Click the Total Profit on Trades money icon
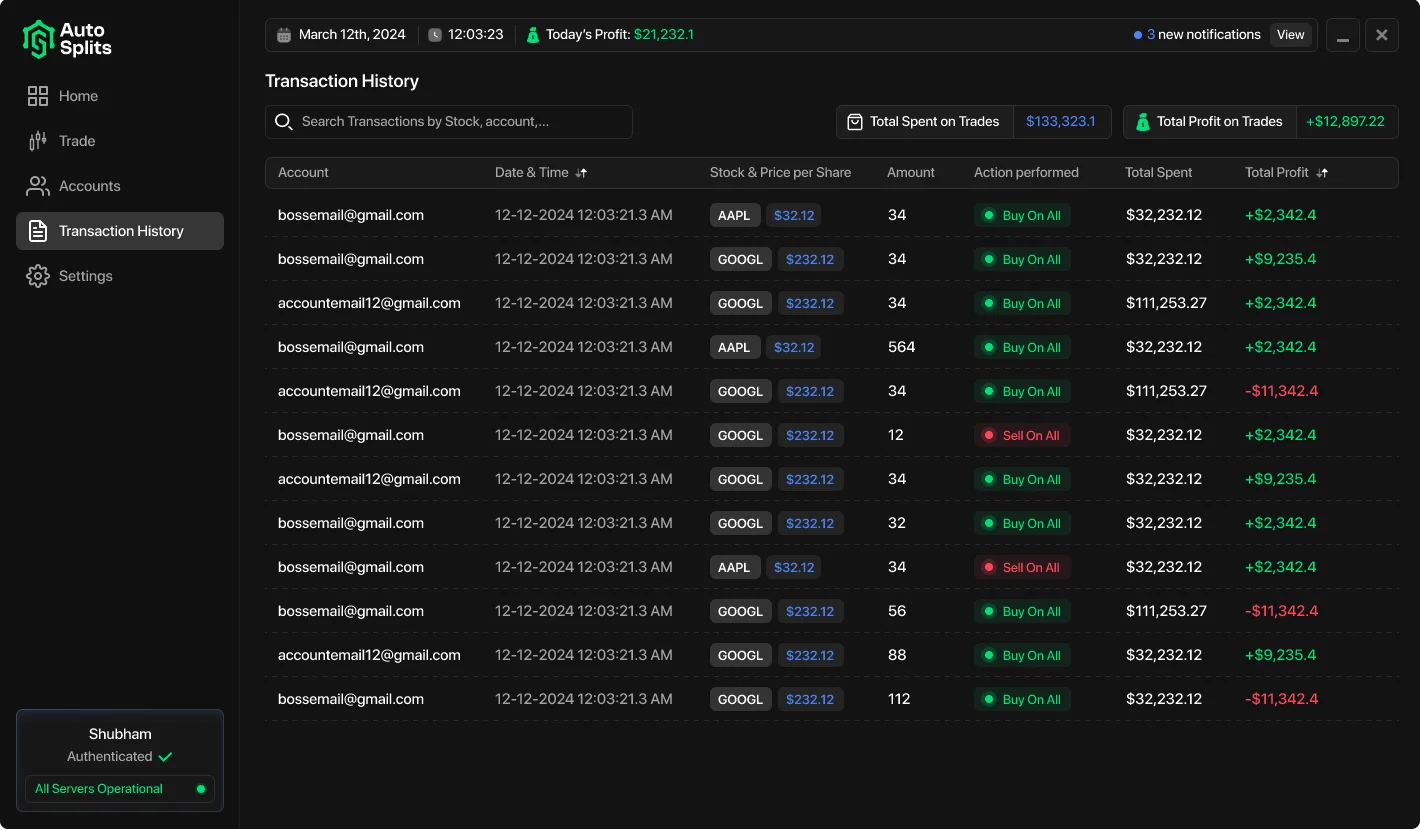This screenshot has width=1420, height=829. (x=1142, y=122)
